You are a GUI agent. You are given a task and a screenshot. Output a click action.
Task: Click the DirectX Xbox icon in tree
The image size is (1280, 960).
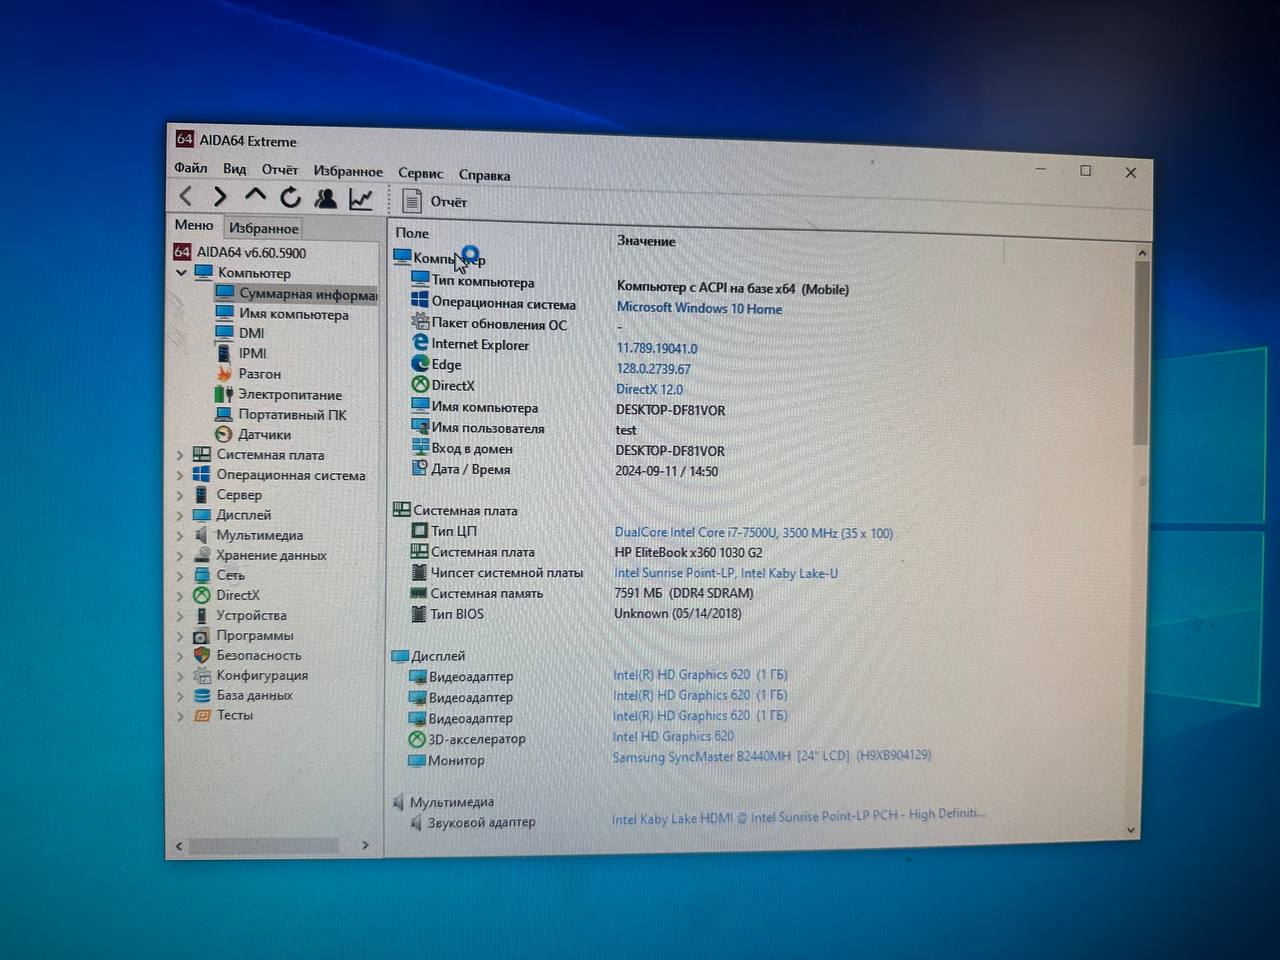[x=201, y=594]
